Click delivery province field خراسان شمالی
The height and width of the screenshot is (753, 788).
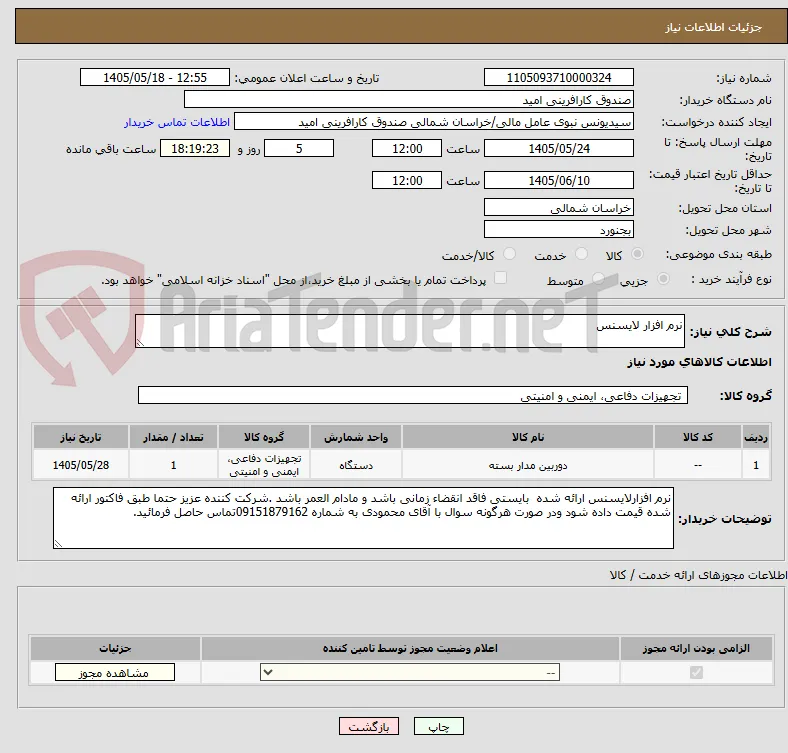coord(558,207)
